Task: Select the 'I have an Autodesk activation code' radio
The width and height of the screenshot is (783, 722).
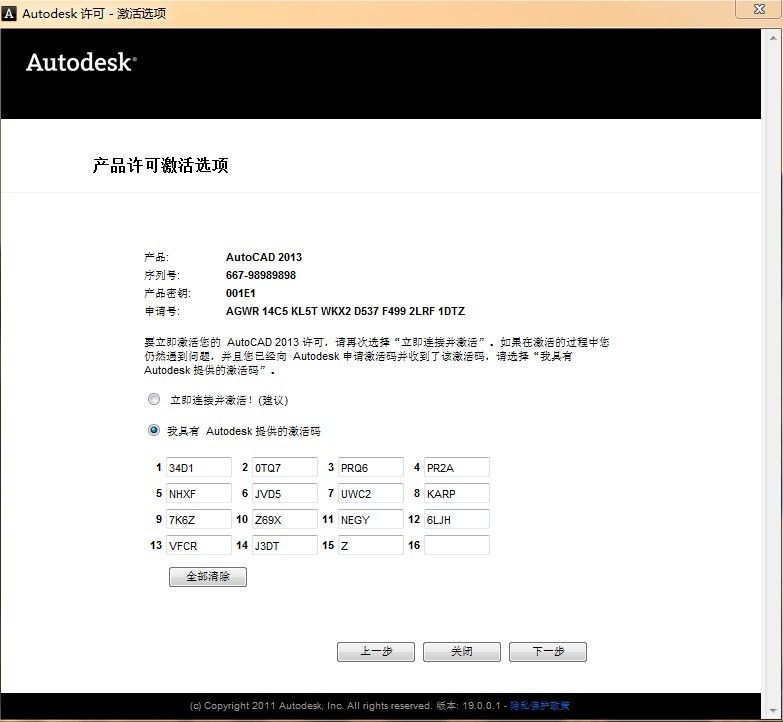Action: click(x=154, y=430)
